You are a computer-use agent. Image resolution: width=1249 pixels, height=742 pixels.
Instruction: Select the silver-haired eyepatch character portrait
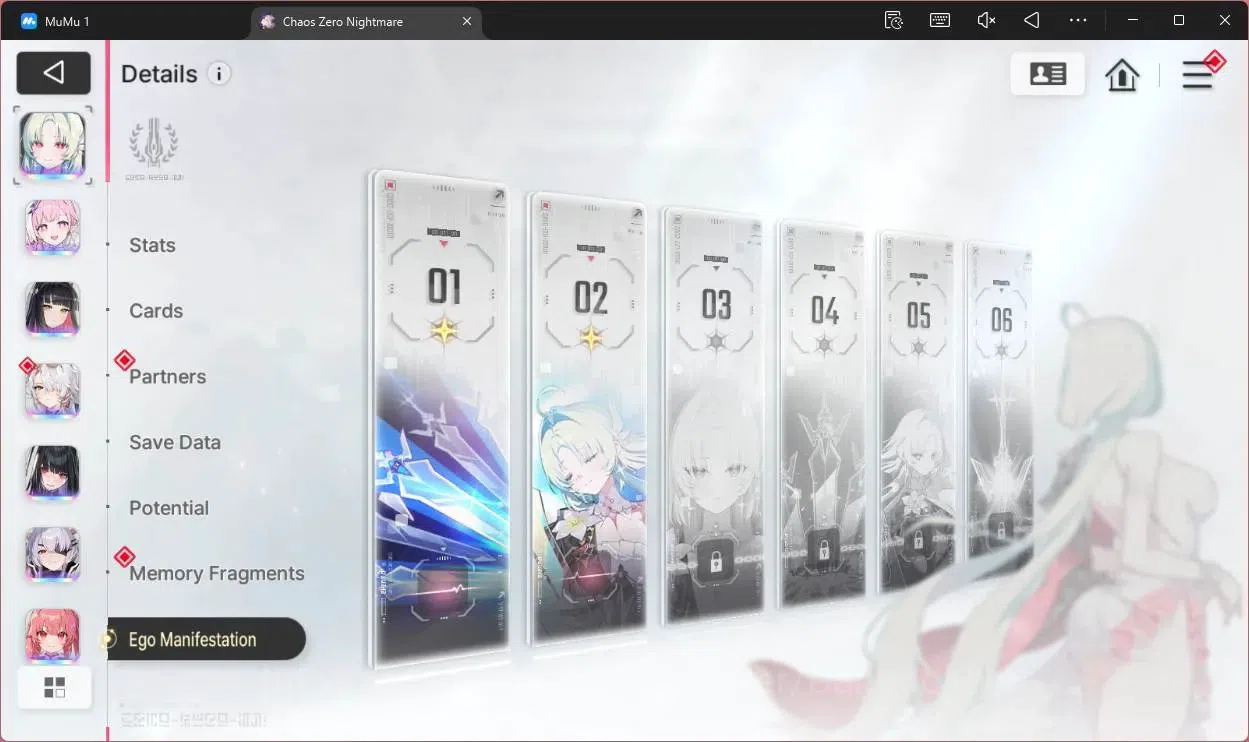pos(53,555)
